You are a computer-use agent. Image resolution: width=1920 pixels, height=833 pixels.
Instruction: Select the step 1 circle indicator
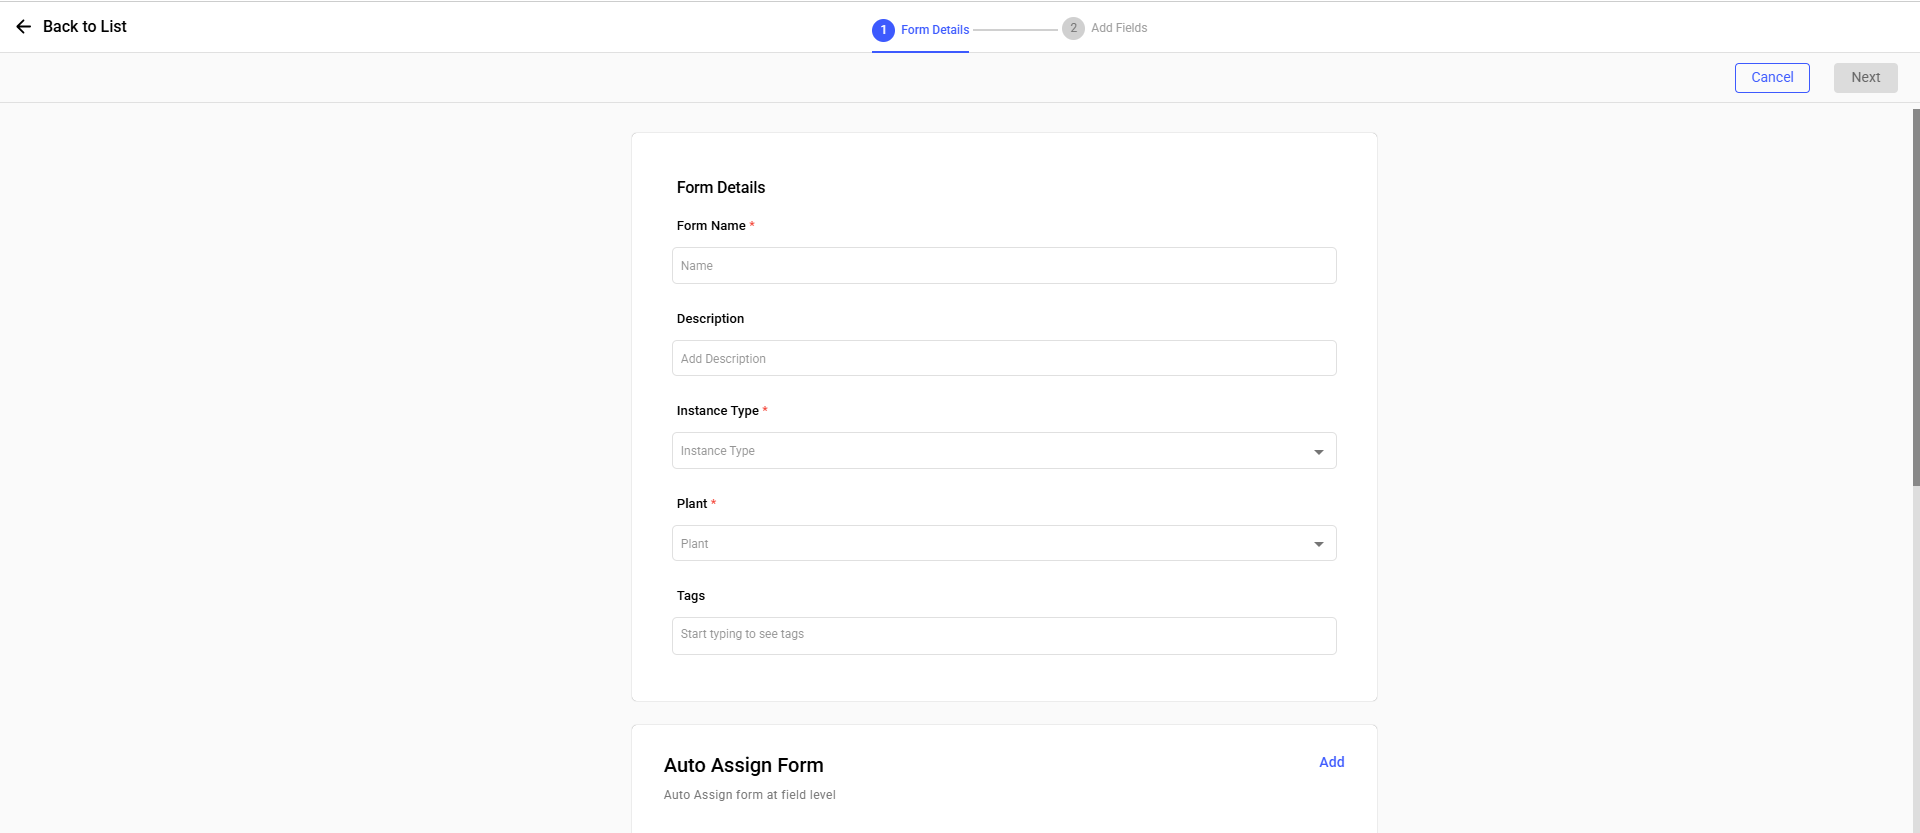click(883, 30)
